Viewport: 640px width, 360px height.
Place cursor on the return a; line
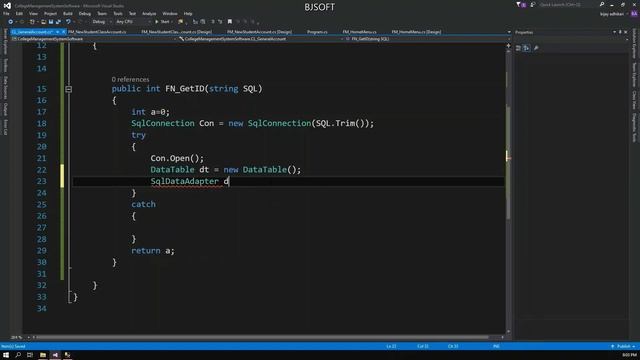tap(153, 251)
